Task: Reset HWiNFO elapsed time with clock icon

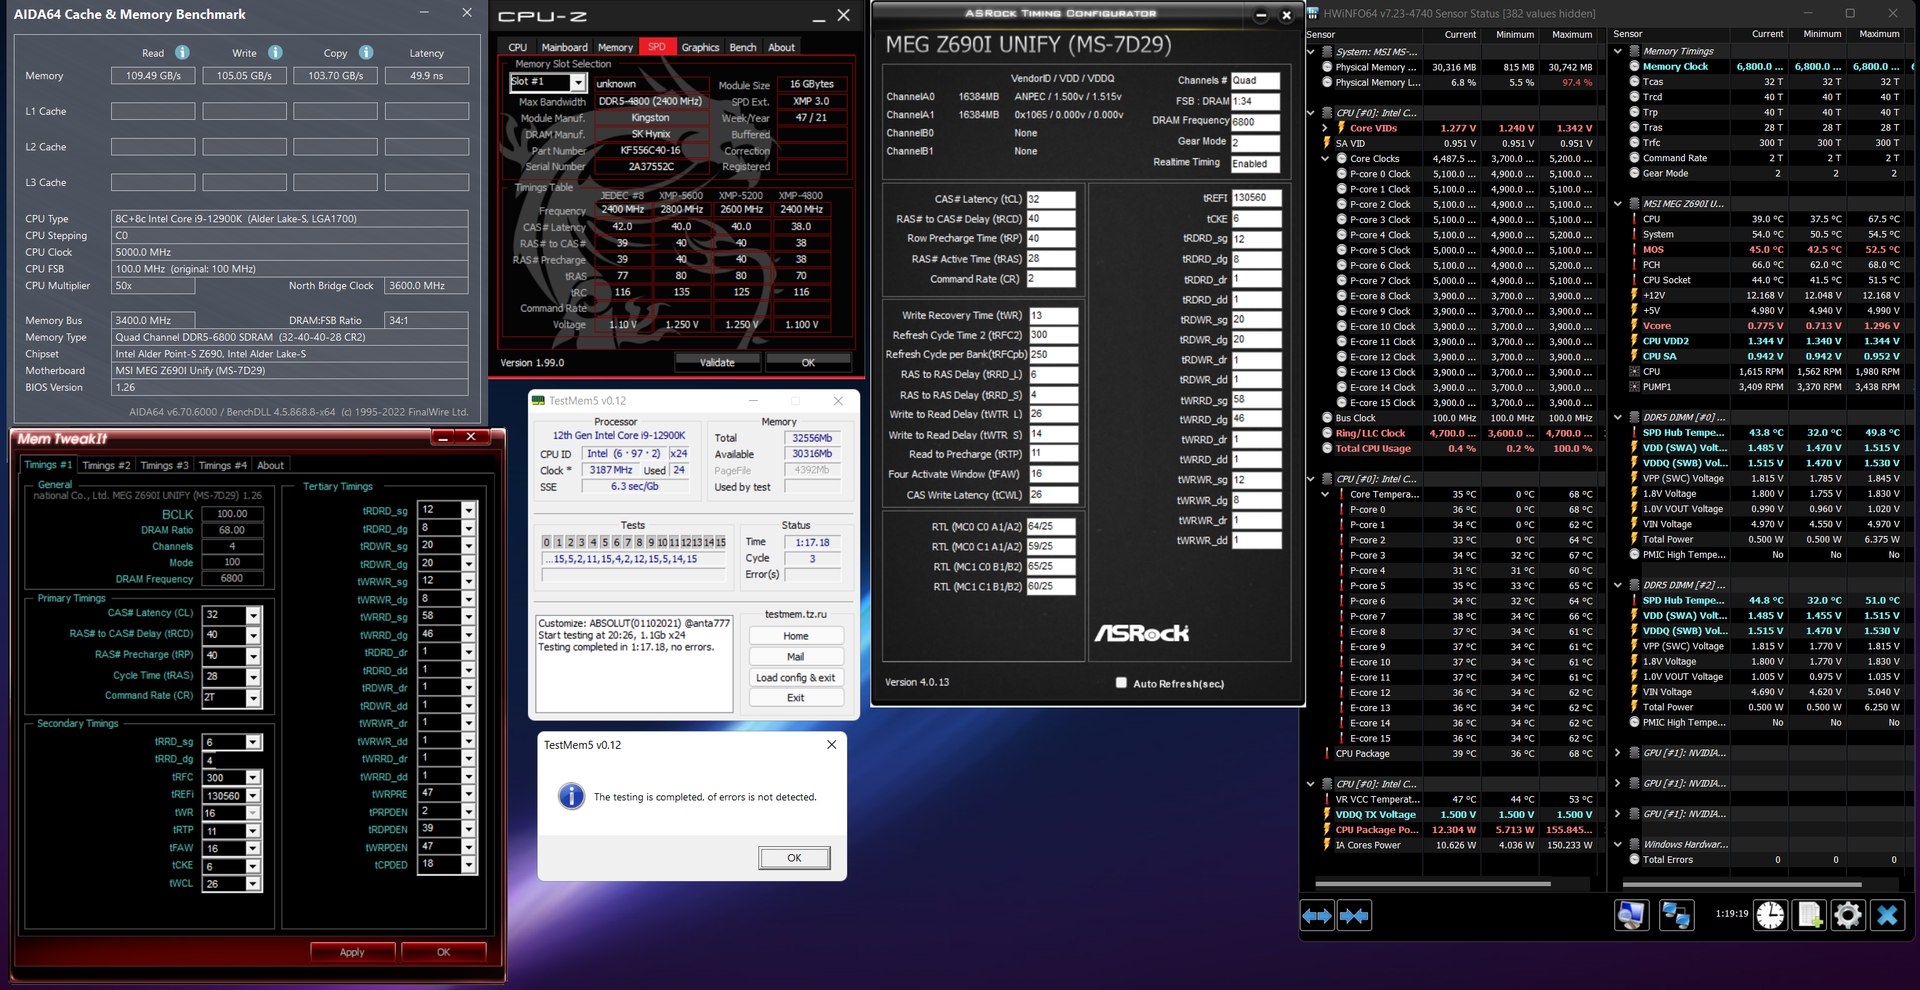Action: (1770, 915)
